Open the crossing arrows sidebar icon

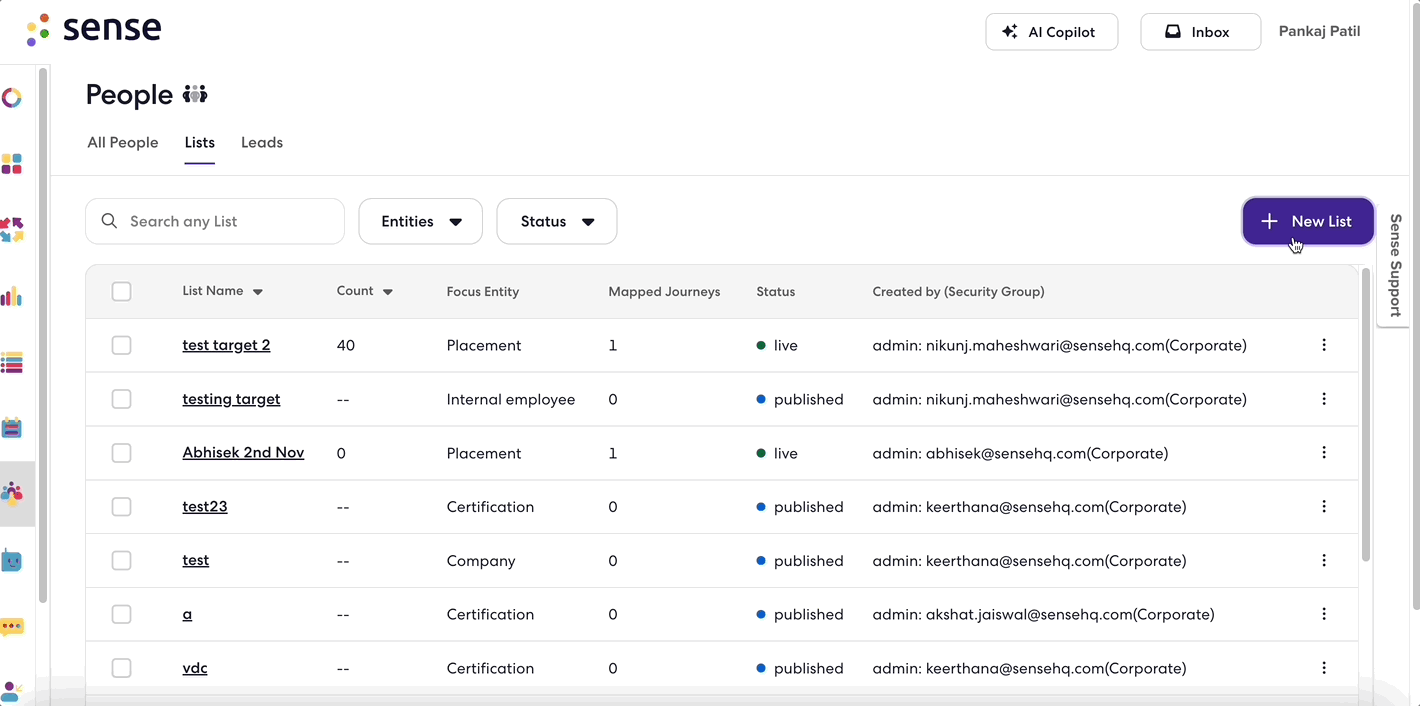click(x=12, y=230)
